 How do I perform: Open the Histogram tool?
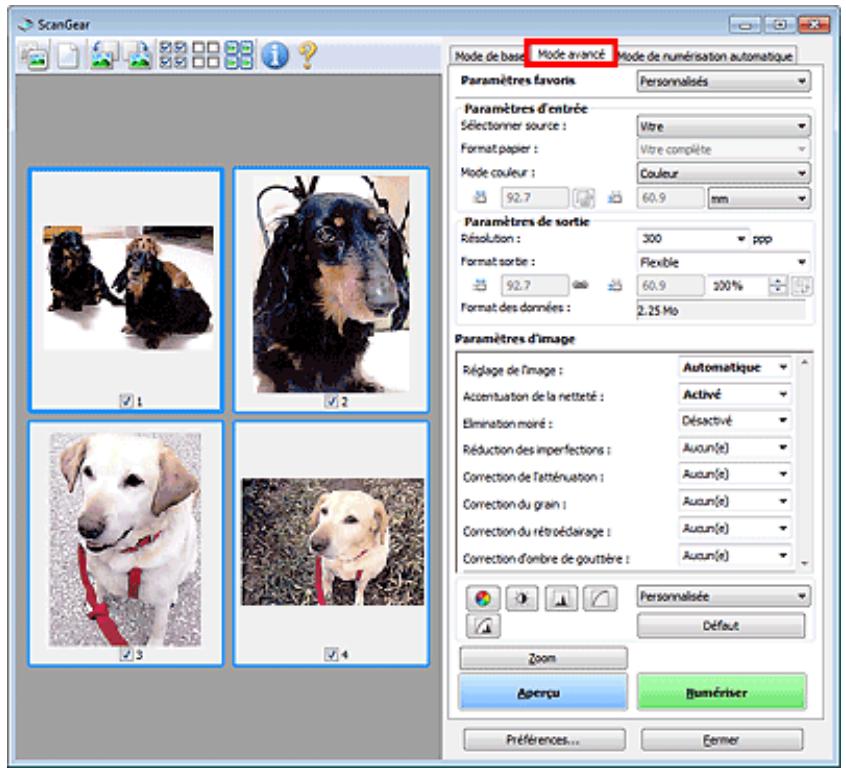point(561,598)
